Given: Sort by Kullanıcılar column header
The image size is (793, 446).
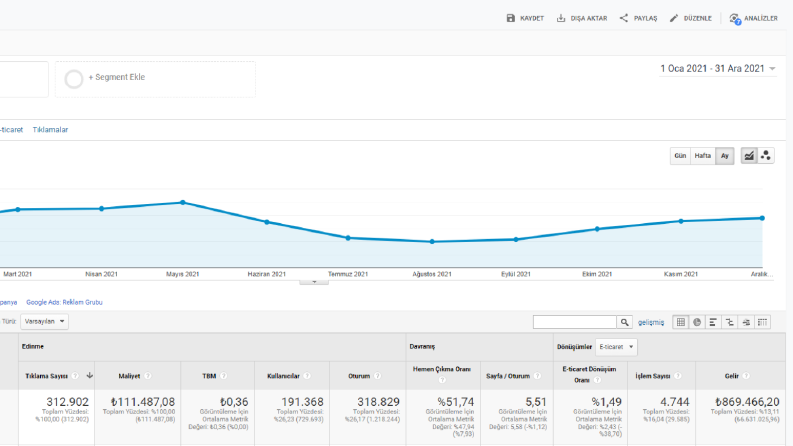Looking at the screenshot, I should point(283,376).
